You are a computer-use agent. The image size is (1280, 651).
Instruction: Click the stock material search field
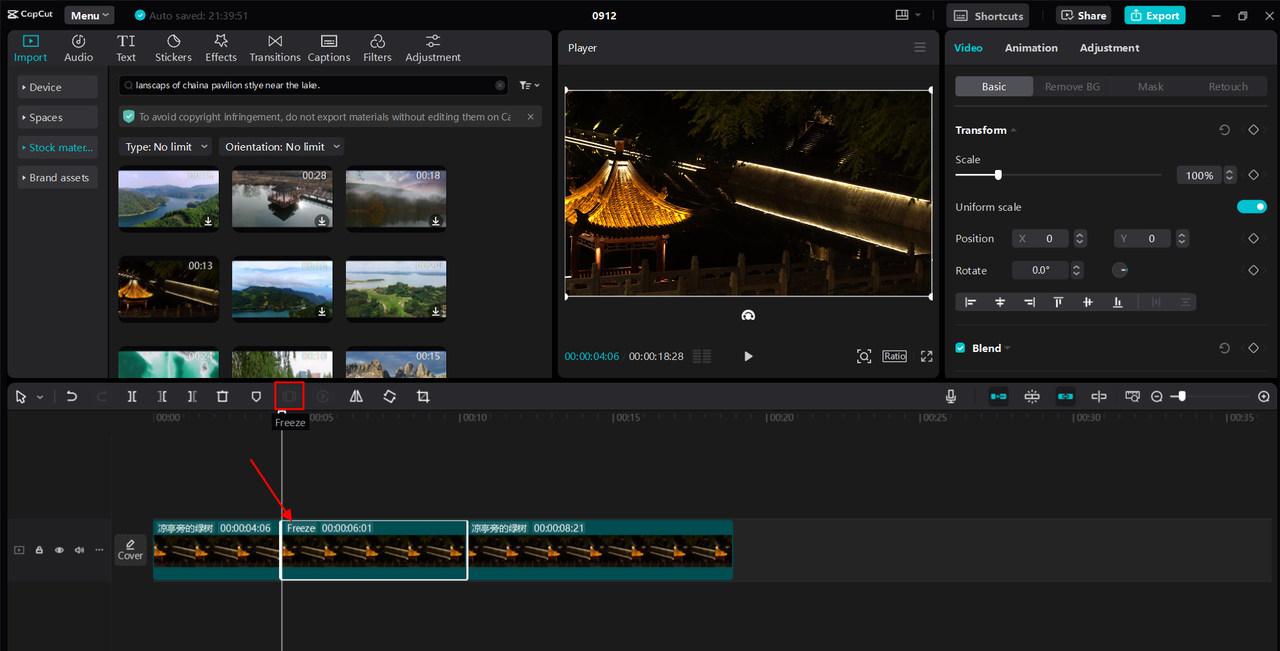point(314,86)
